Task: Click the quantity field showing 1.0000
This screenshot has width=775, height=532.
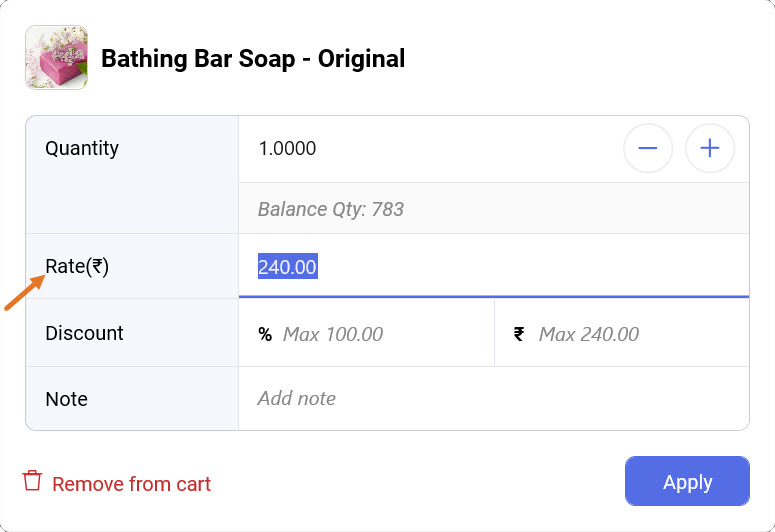Action: pyautogui.click(x=420, y=149)
